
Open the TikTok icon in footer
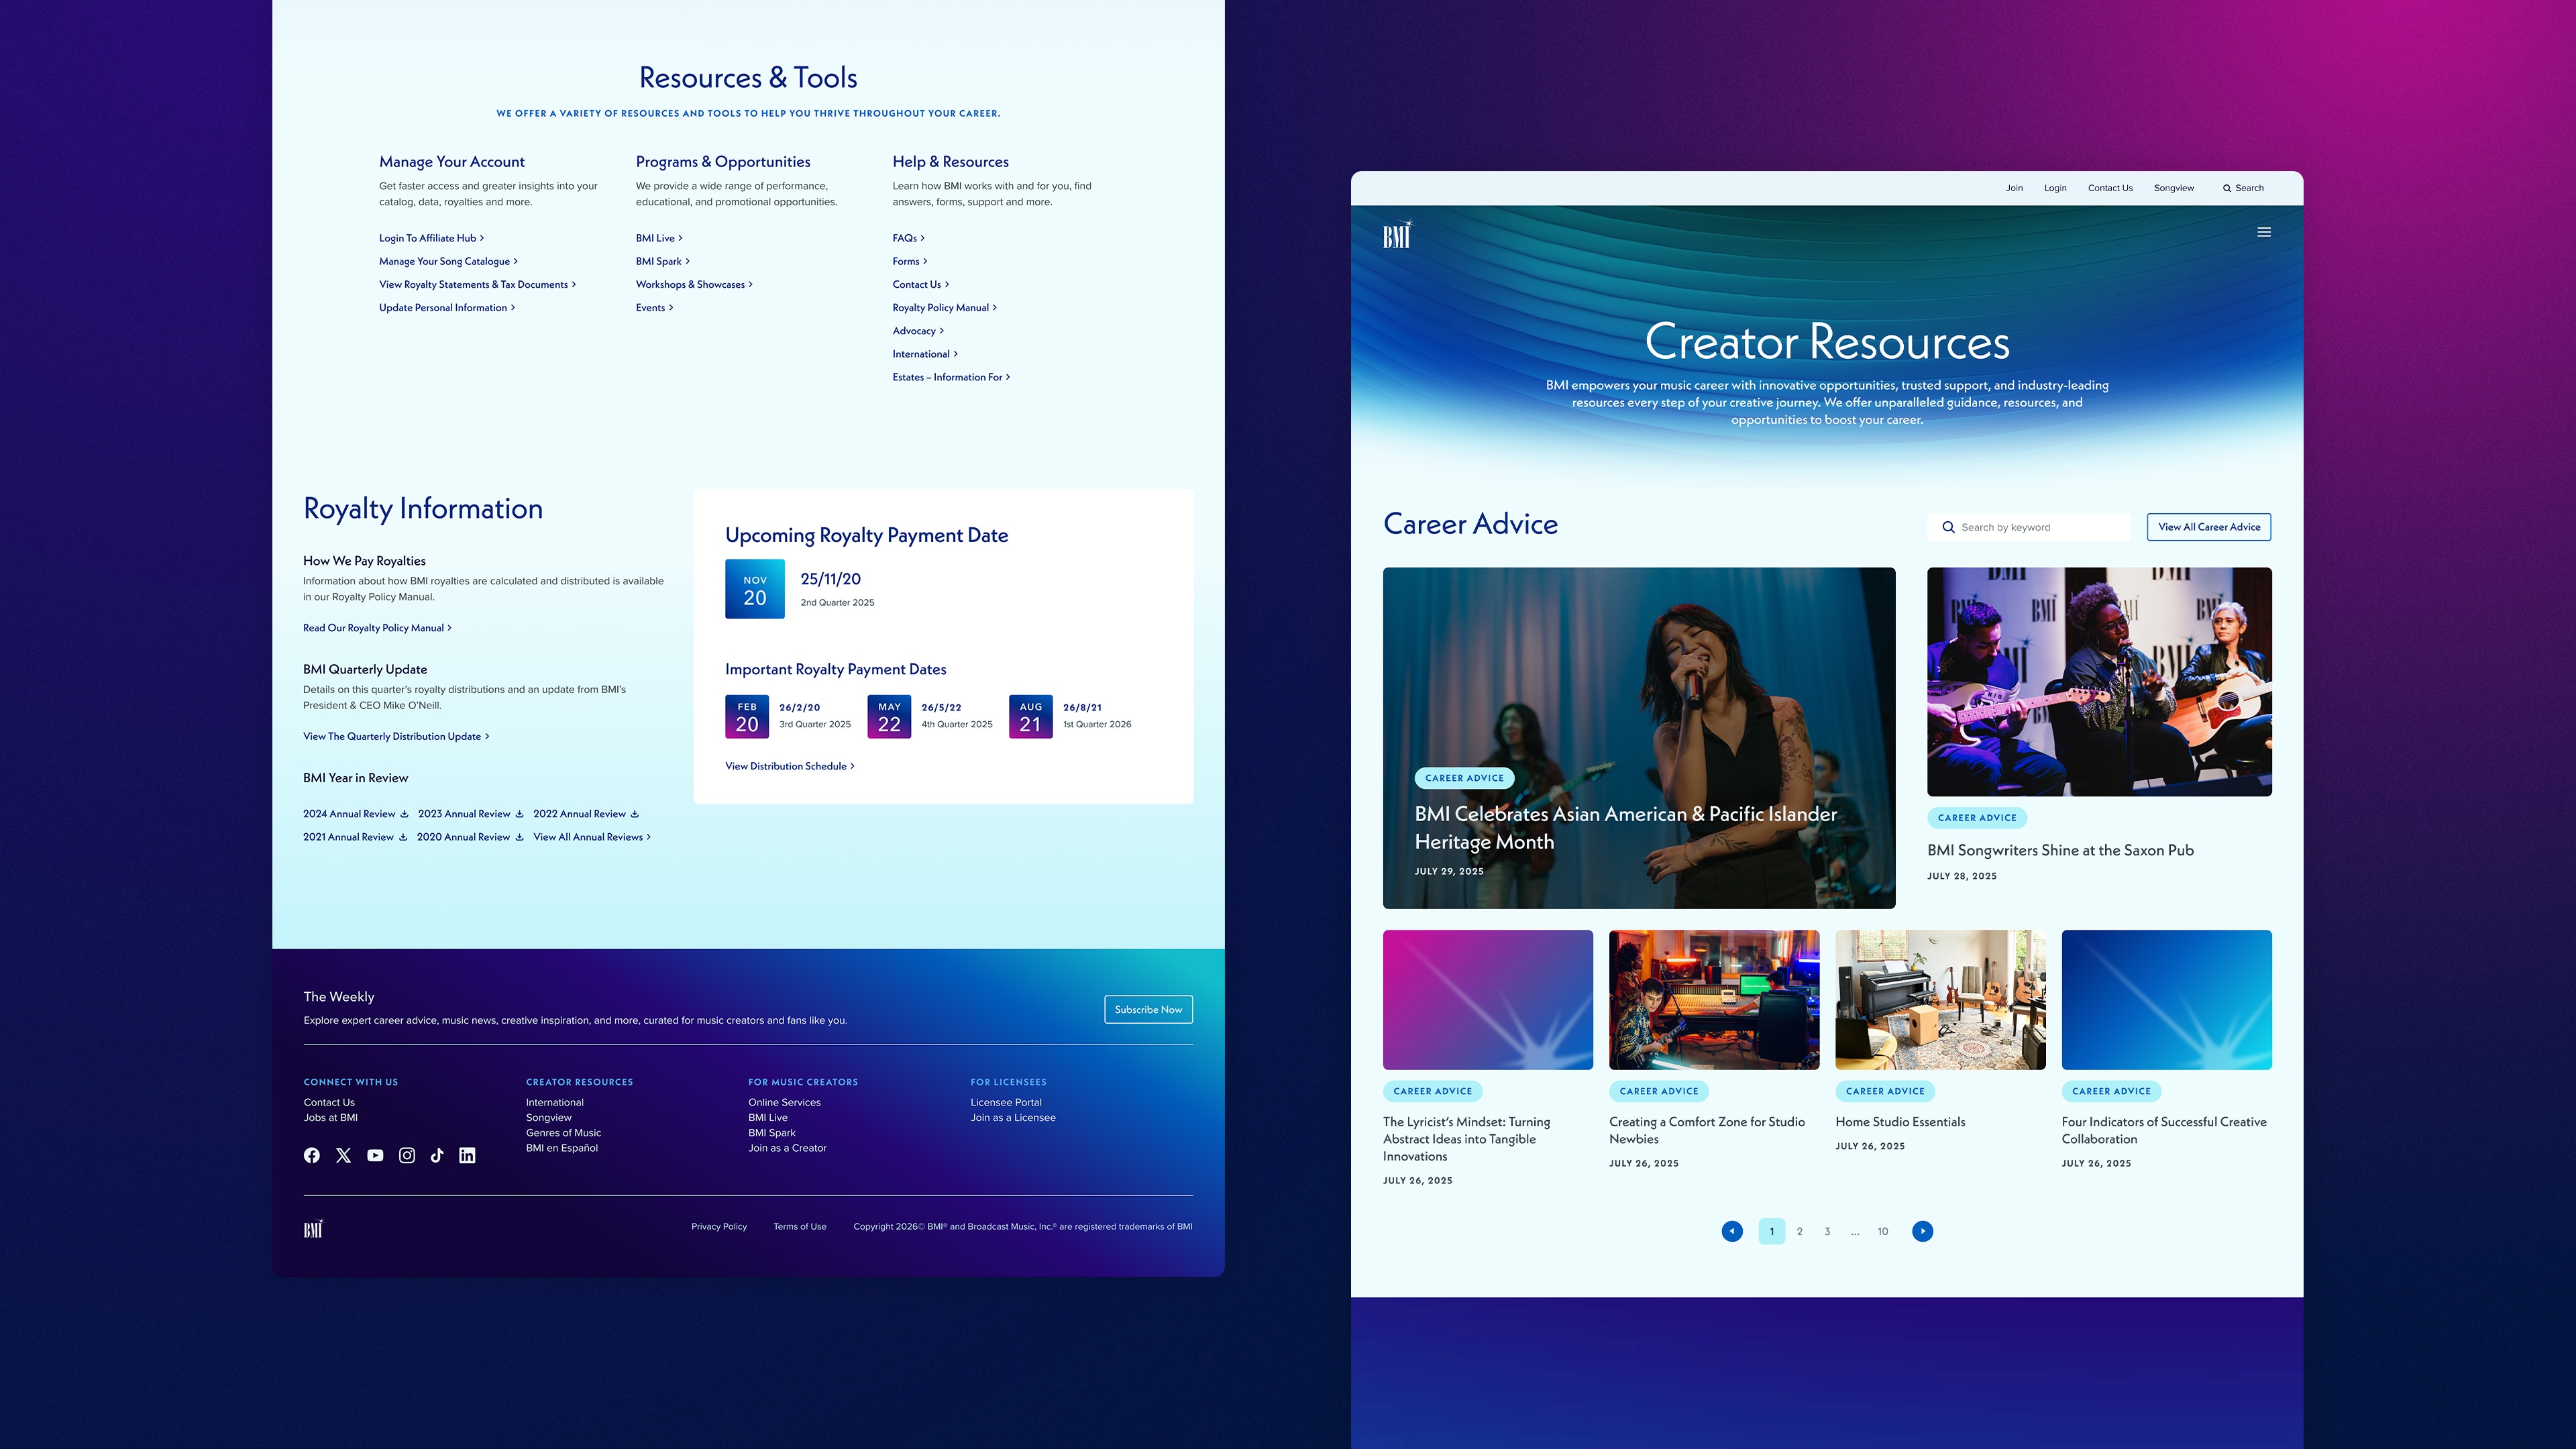[x=437, y=1155]
